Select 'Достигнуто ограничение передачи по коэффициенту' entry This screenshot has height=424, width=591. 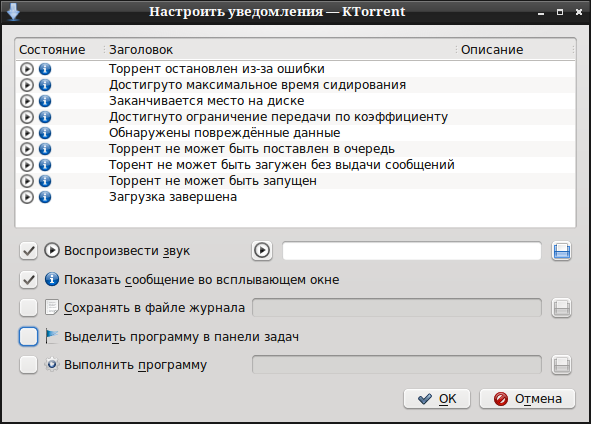296,117
